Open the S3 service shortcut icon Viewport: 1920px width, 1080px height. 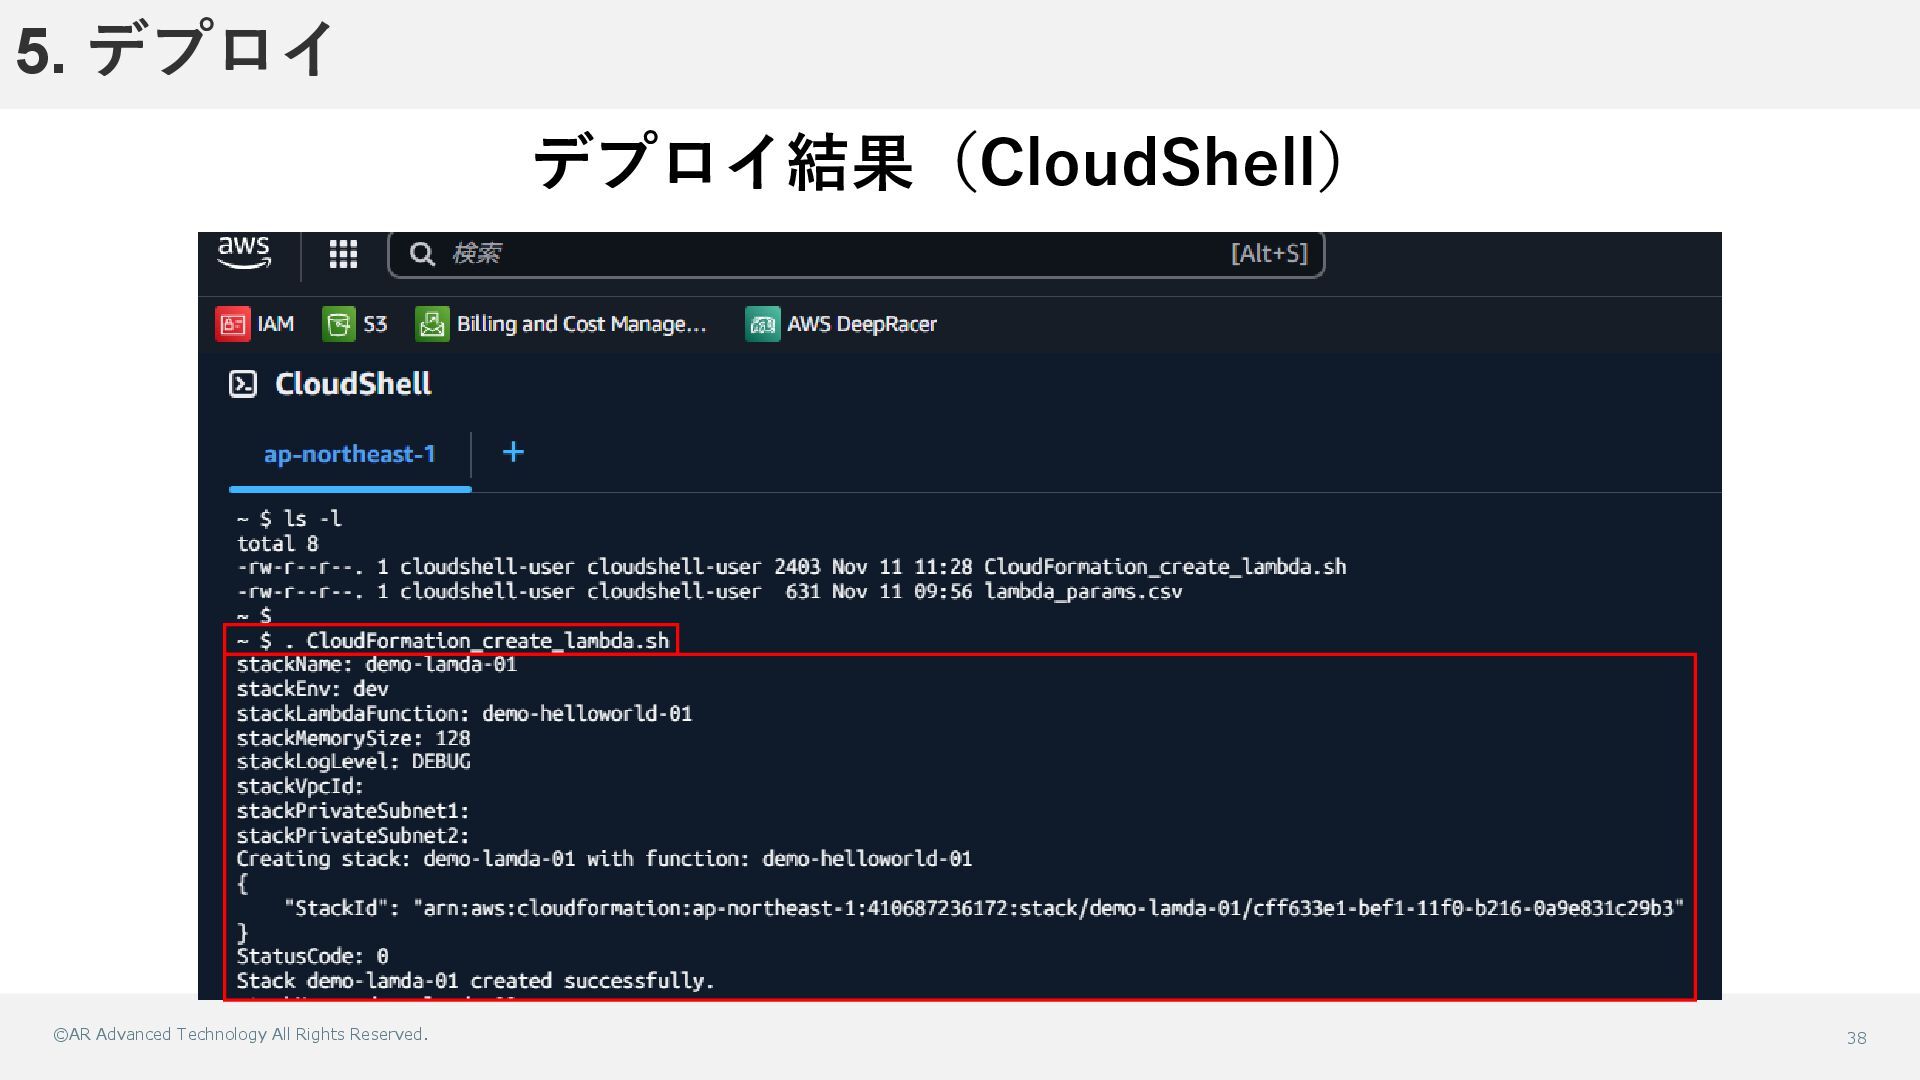tap(339, 324)
